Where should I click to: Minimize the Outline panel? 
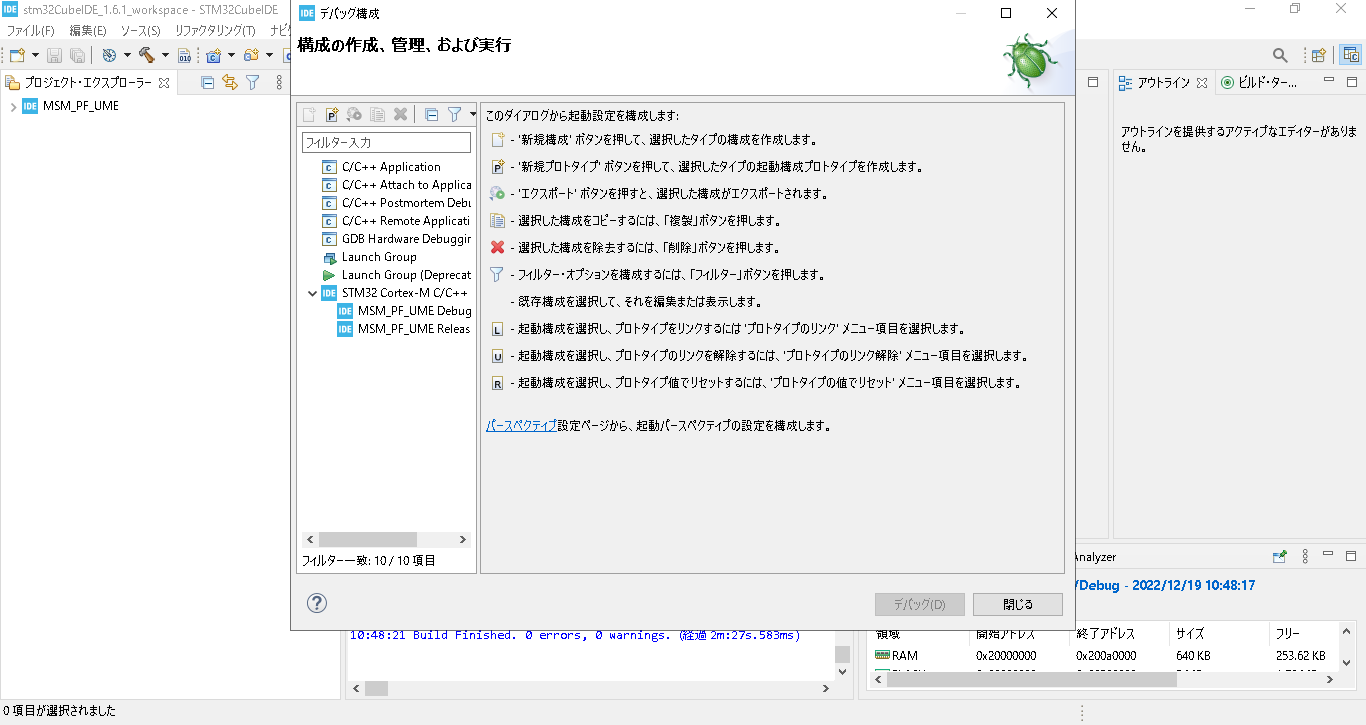[1329, 82]
